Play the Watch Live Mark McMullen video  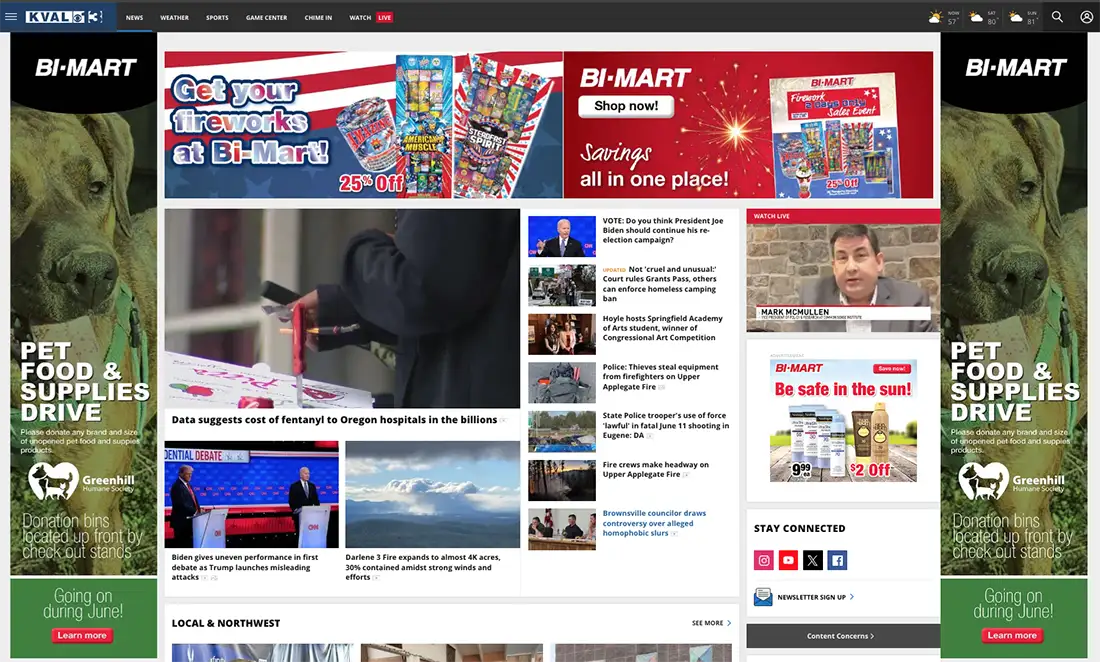[x=843, y=278]
